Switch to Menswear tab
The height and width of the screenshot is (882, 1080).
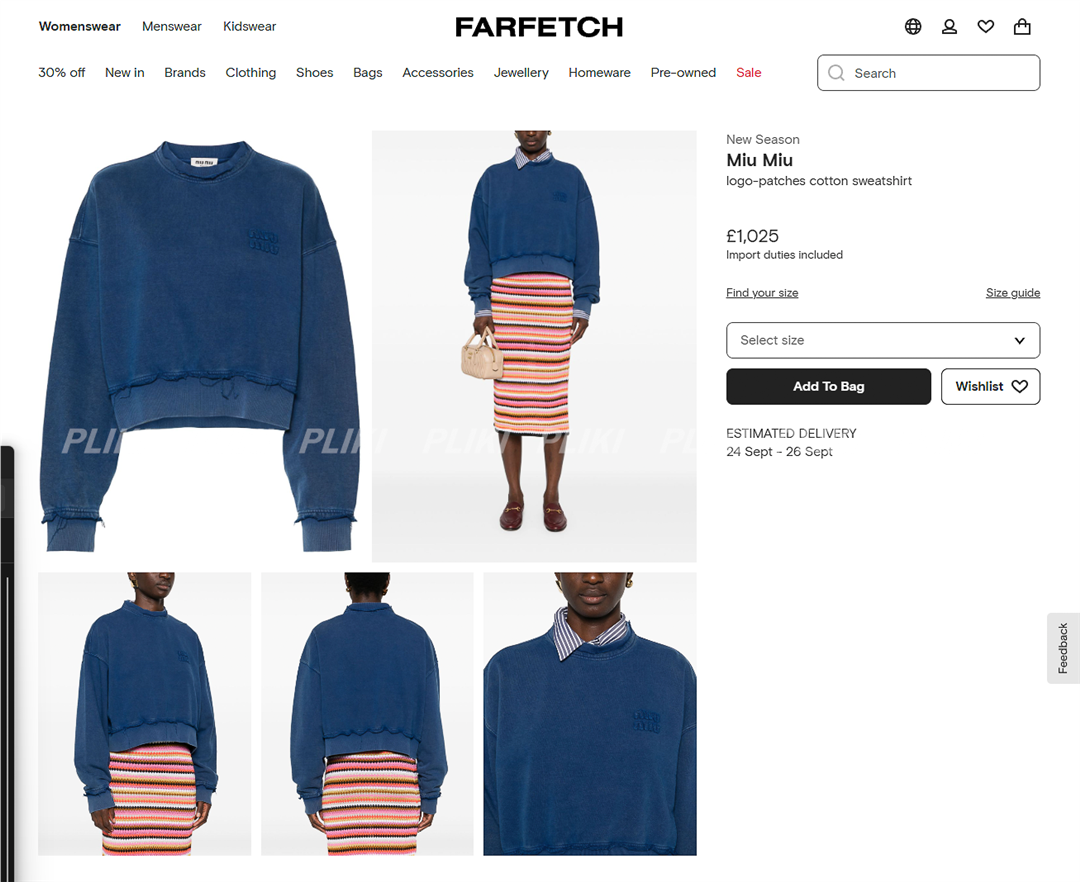[172, 26]
